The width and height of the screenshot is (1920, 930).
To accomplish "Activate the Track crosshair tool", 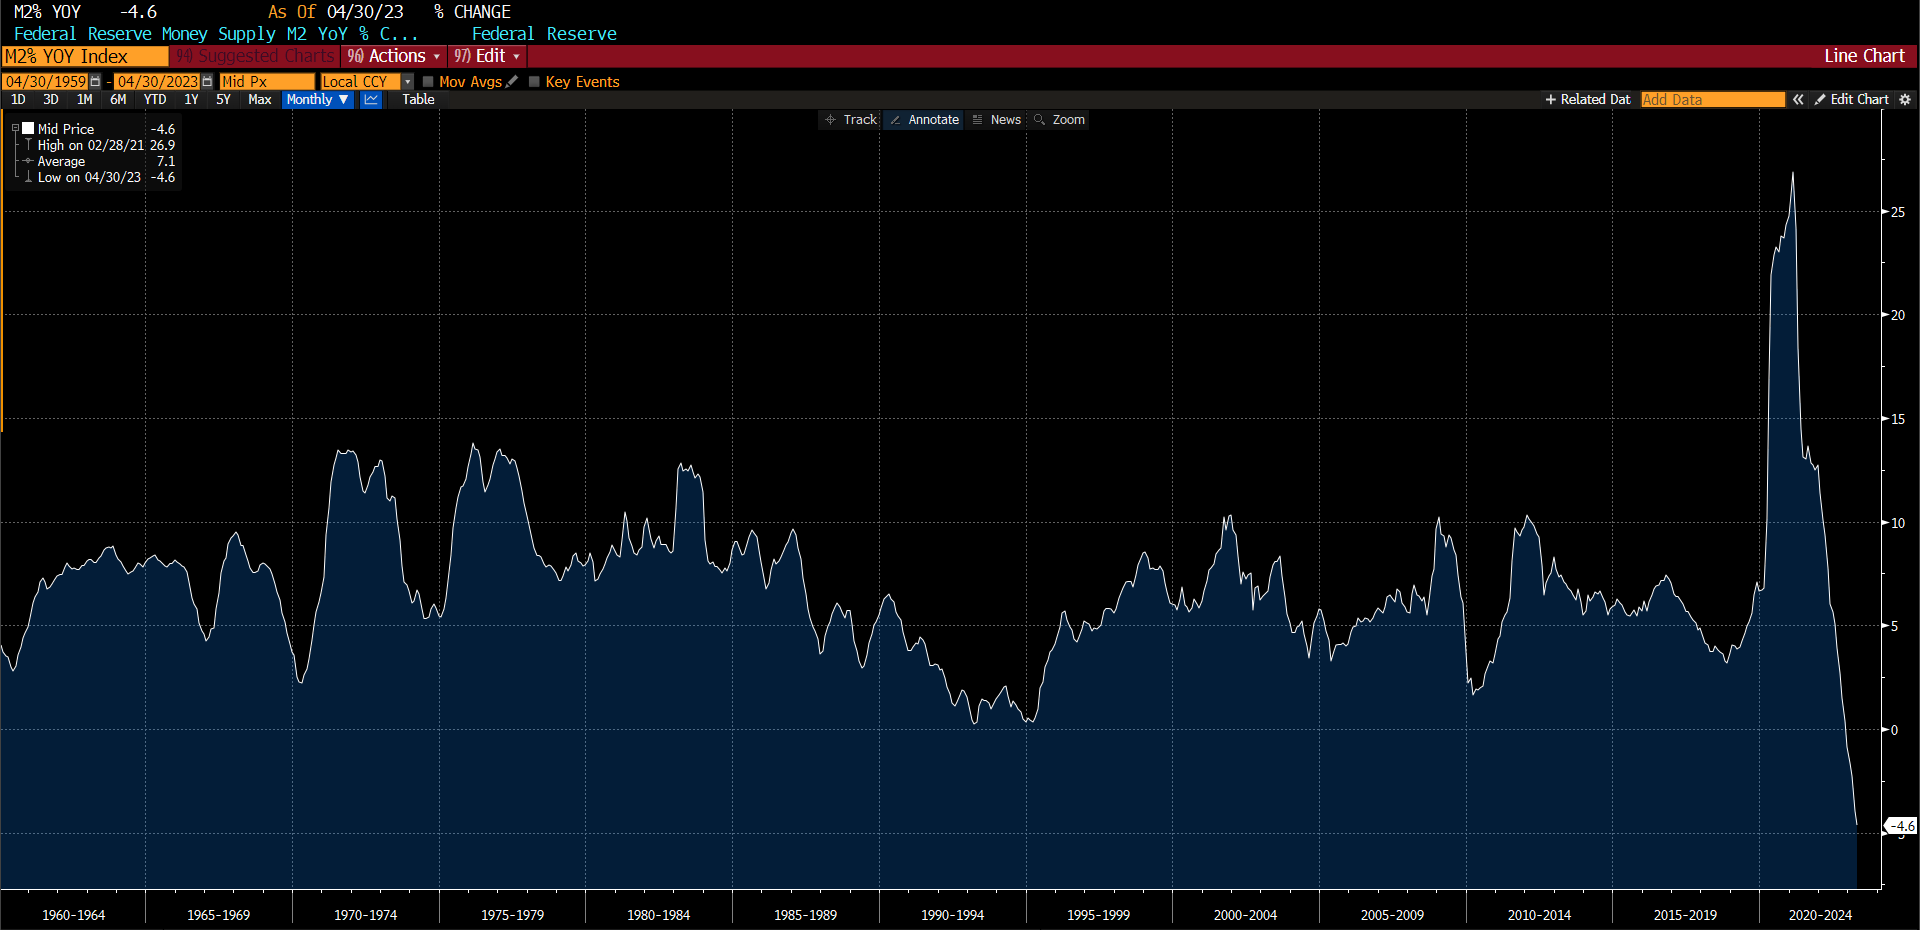I will tap(850, 120).
